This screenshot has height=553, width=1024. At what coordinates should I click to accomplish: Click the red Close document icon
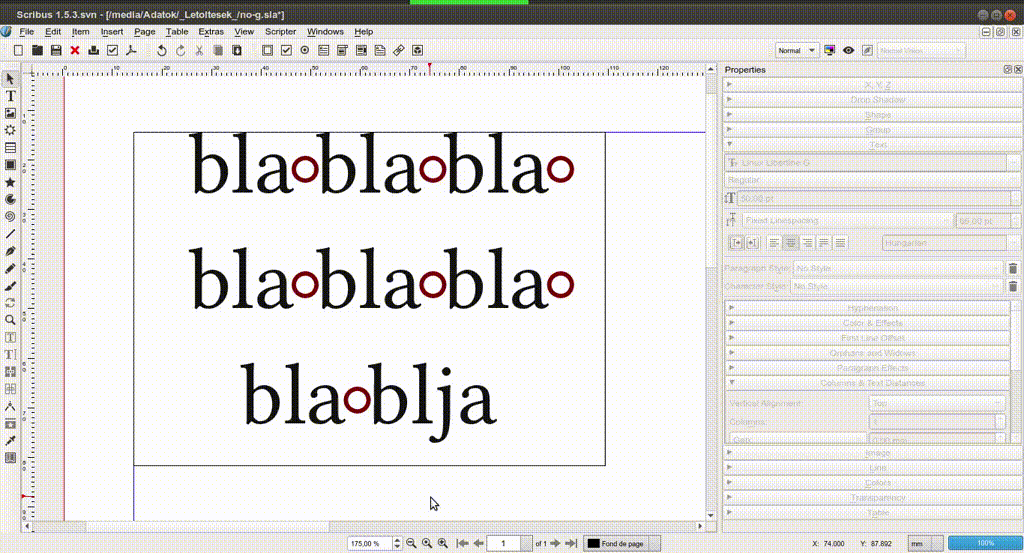pos(75,50)
